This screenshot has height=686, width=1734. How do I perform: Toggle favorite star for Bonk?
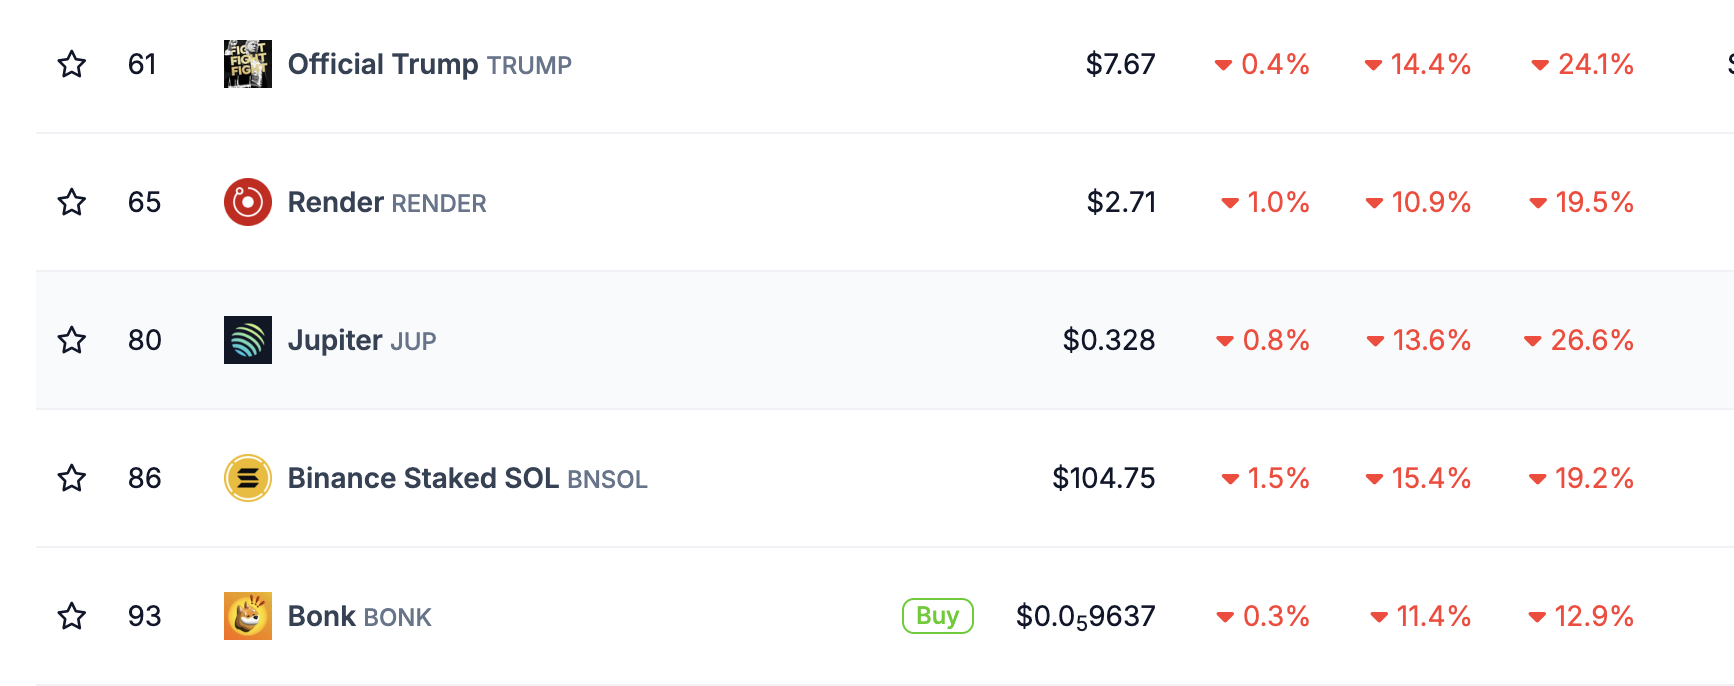[x=72, y=617]
